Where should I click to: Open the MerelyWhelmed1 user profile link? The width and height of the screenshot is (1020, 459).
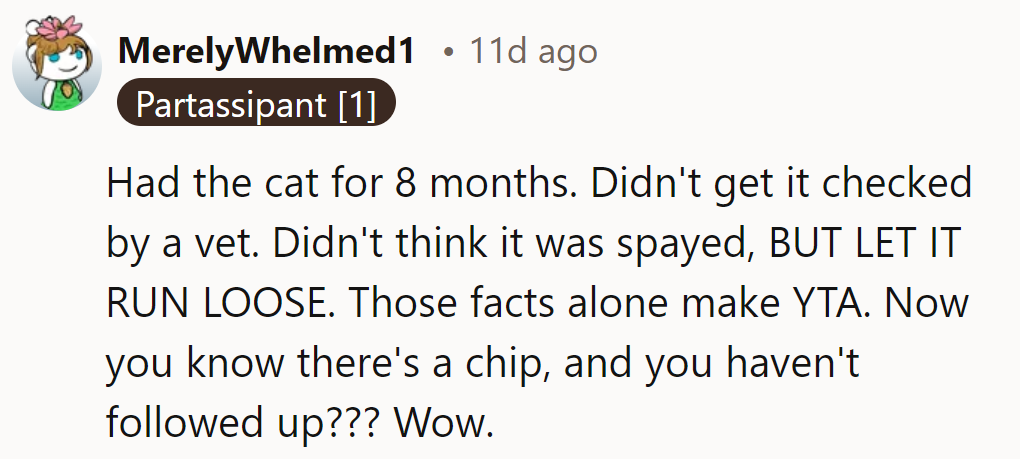click(265, 51)
